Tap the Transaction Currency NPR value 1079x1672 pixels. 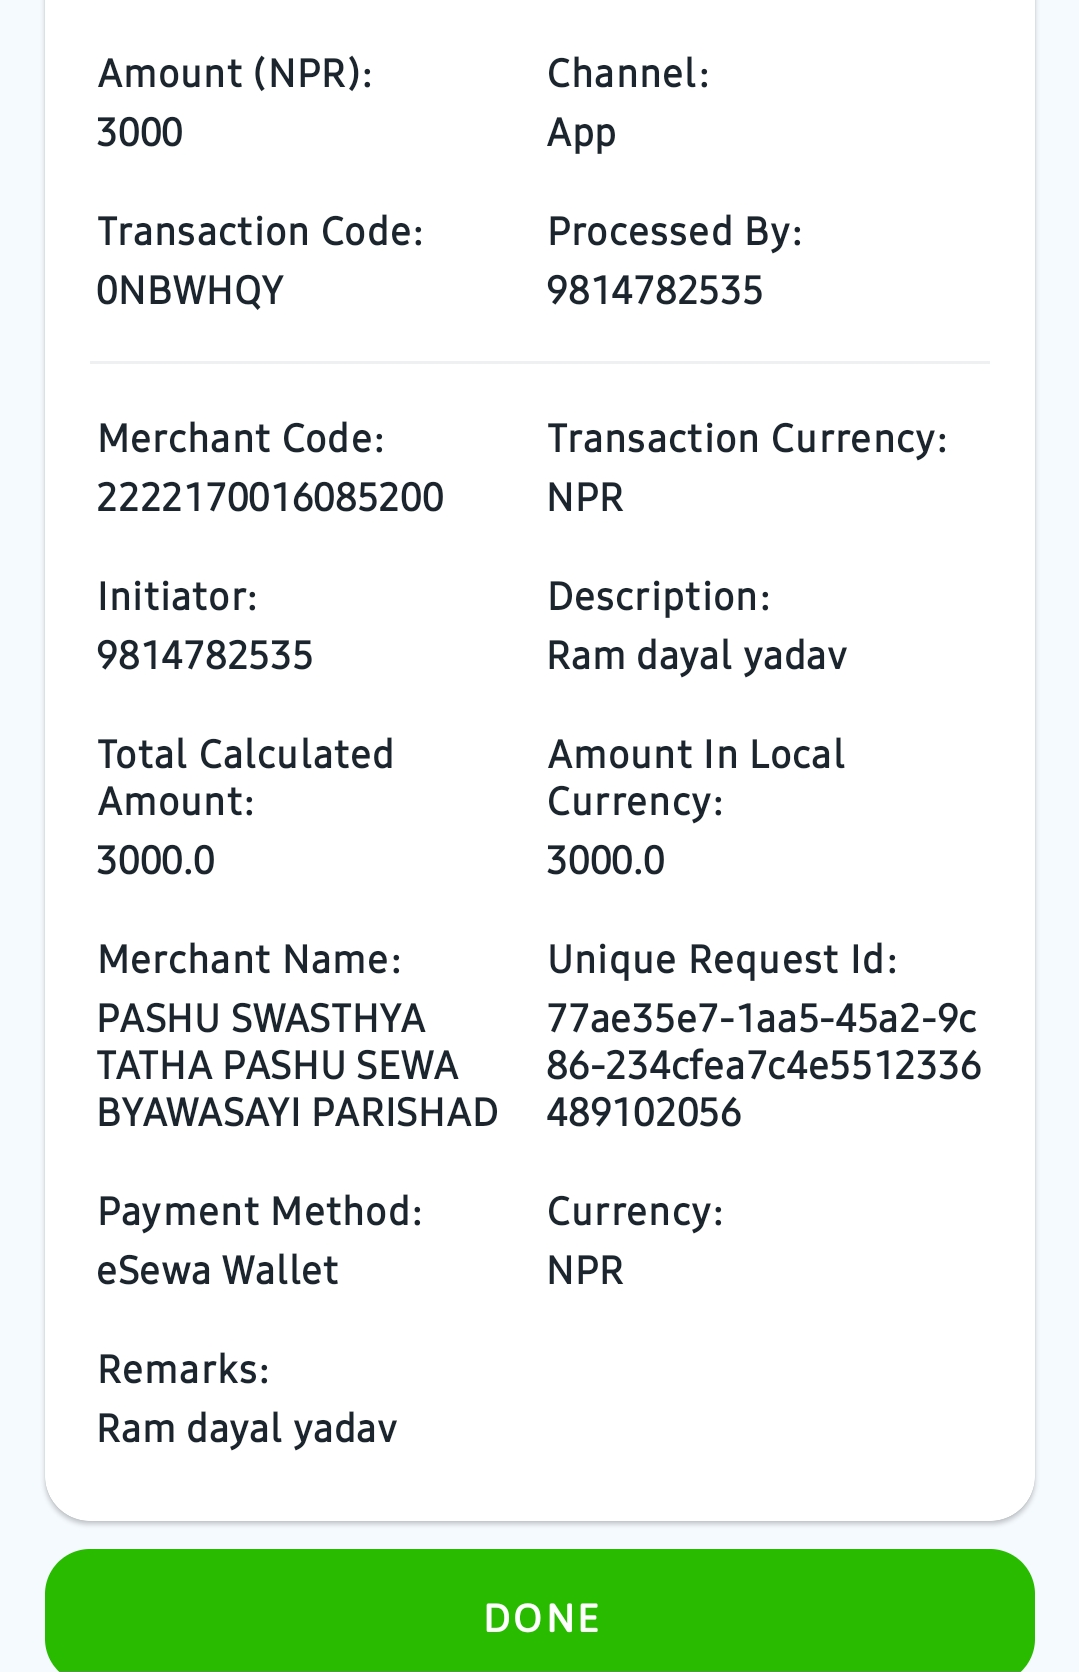click(x=585, y=498)
